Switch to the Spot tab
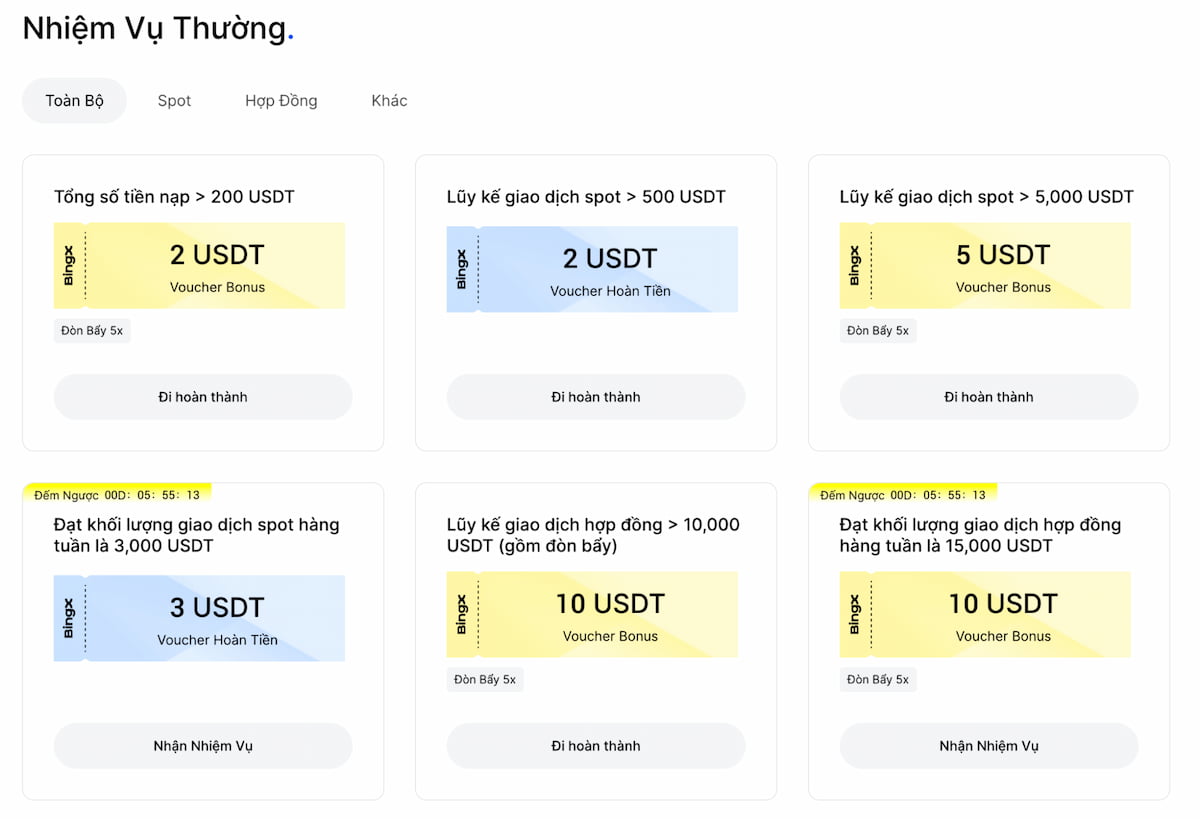This screenshot has width=1200, height=819. coord(174,101)
